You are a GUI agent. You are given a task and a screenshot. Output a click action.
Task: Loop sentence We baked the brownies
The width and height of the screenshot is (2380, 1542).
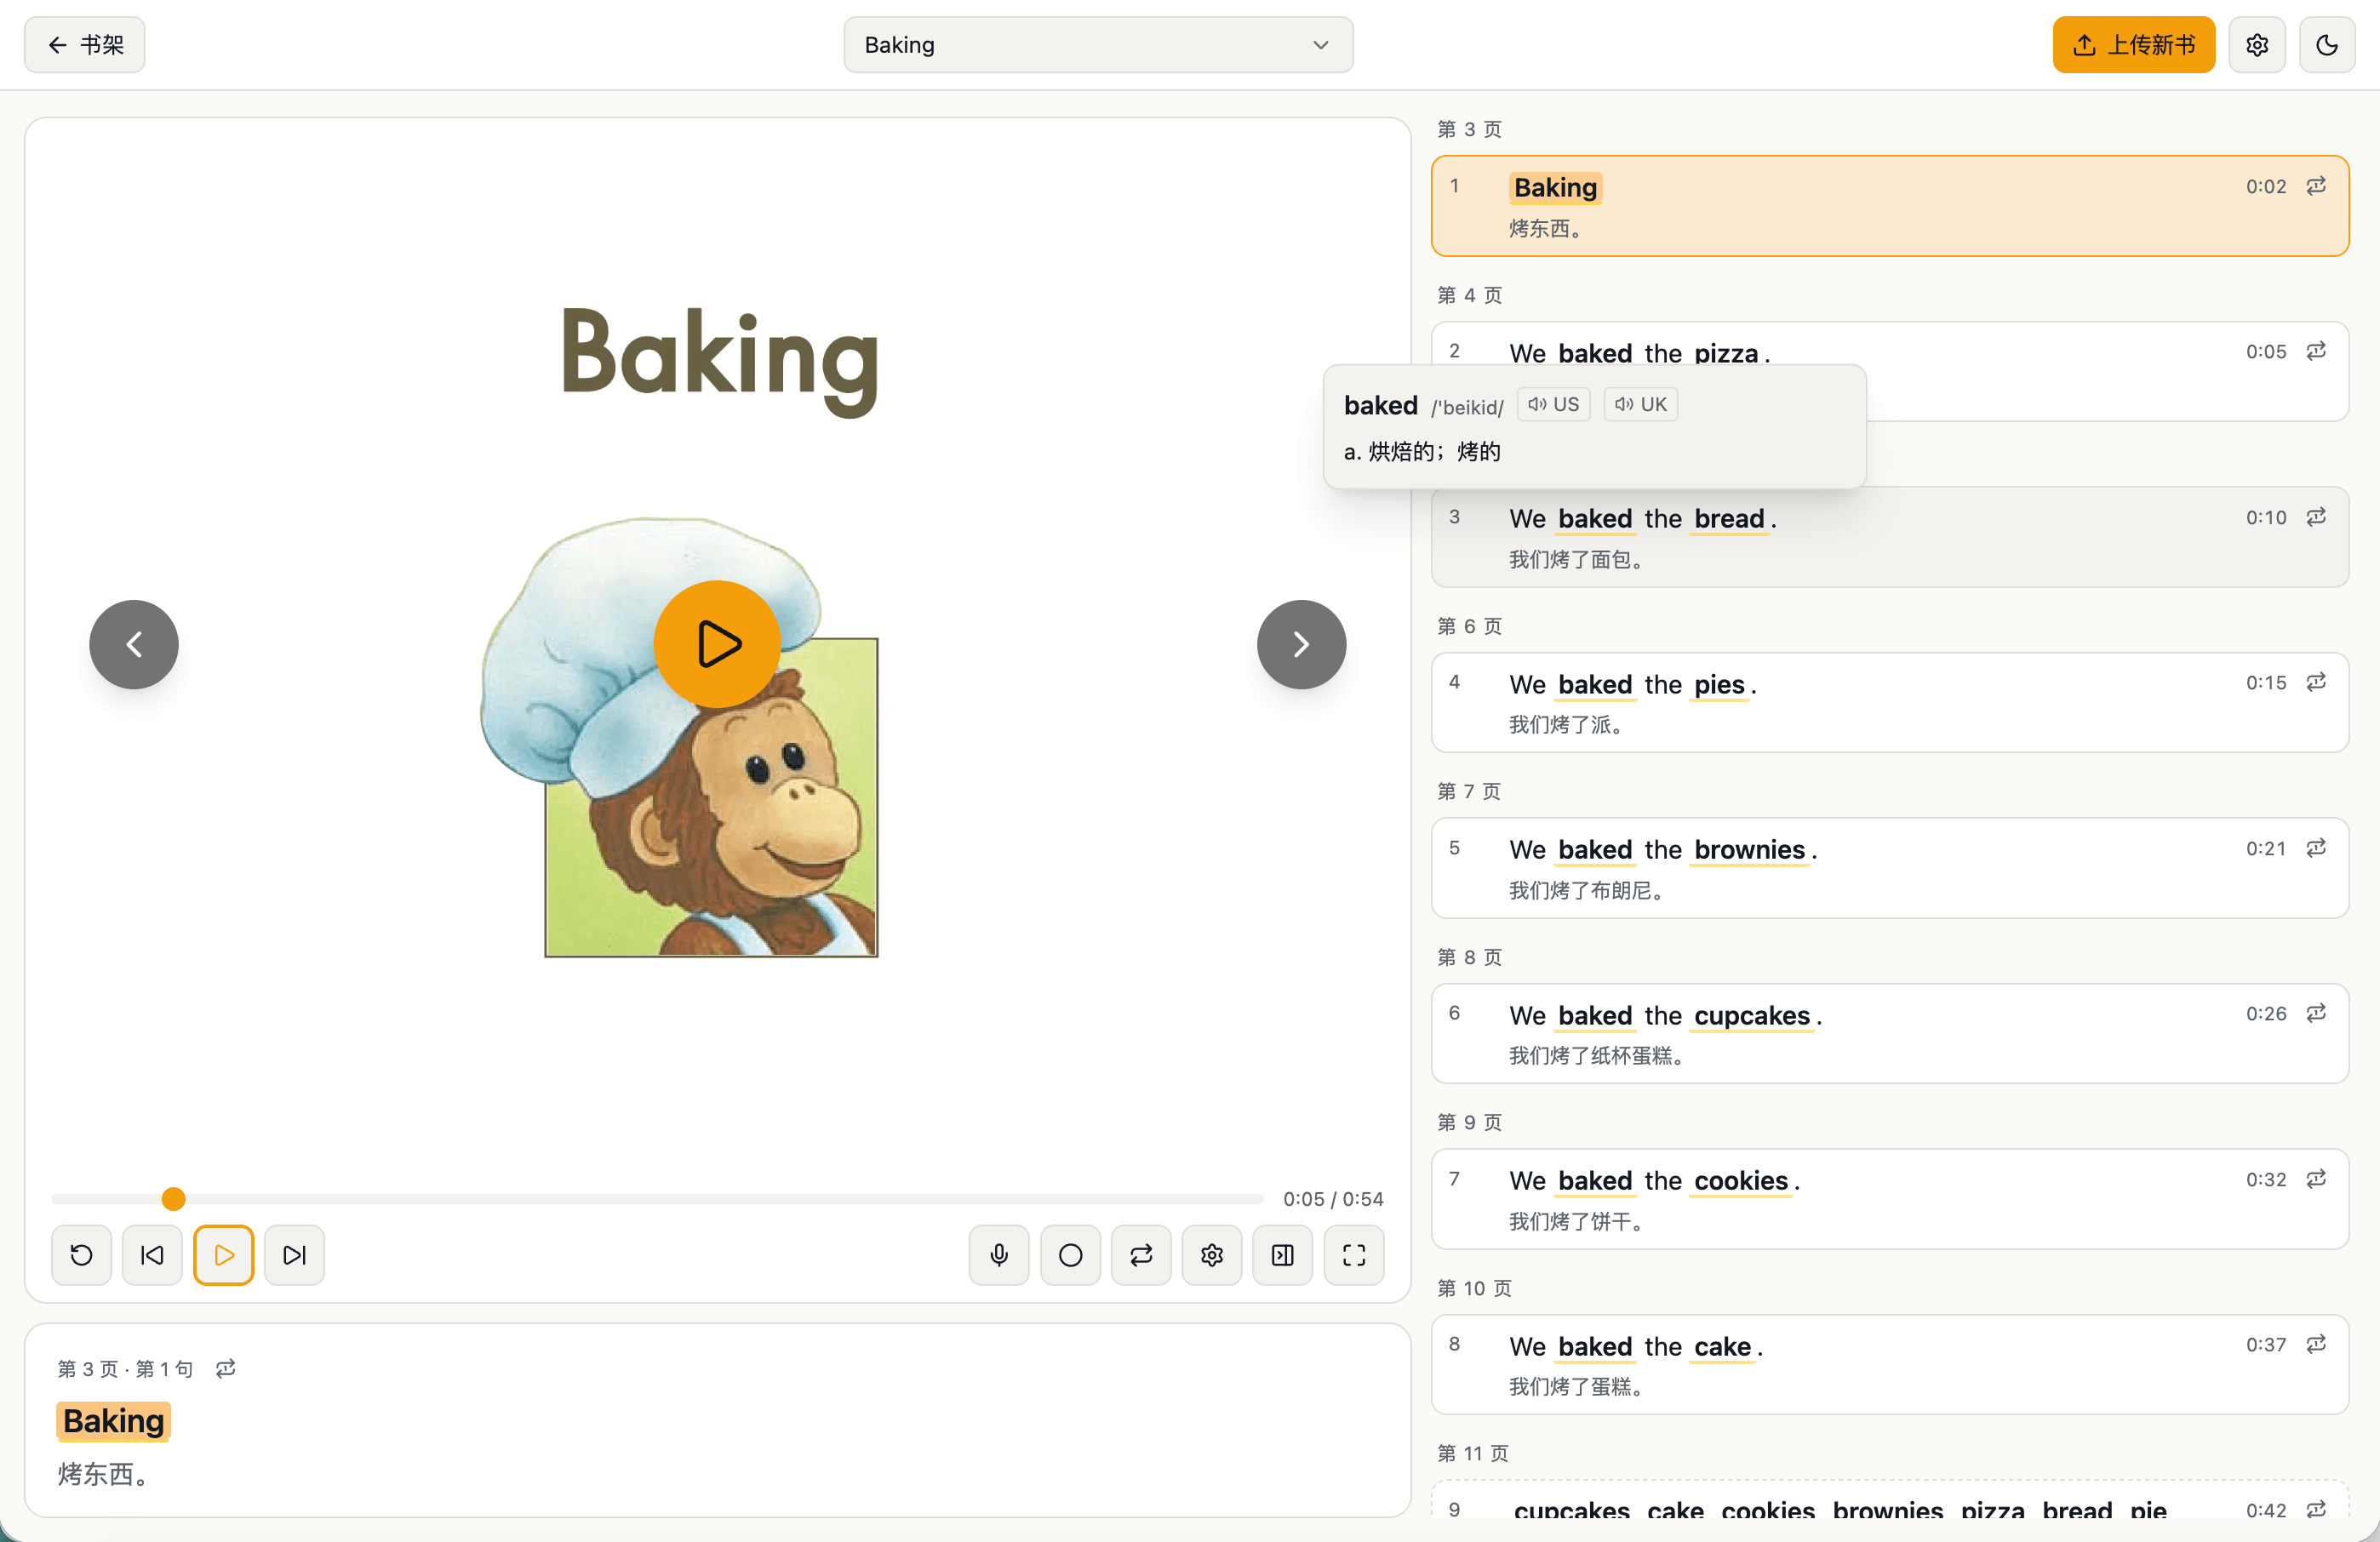pyautogui.click(x=2316, y=848)
